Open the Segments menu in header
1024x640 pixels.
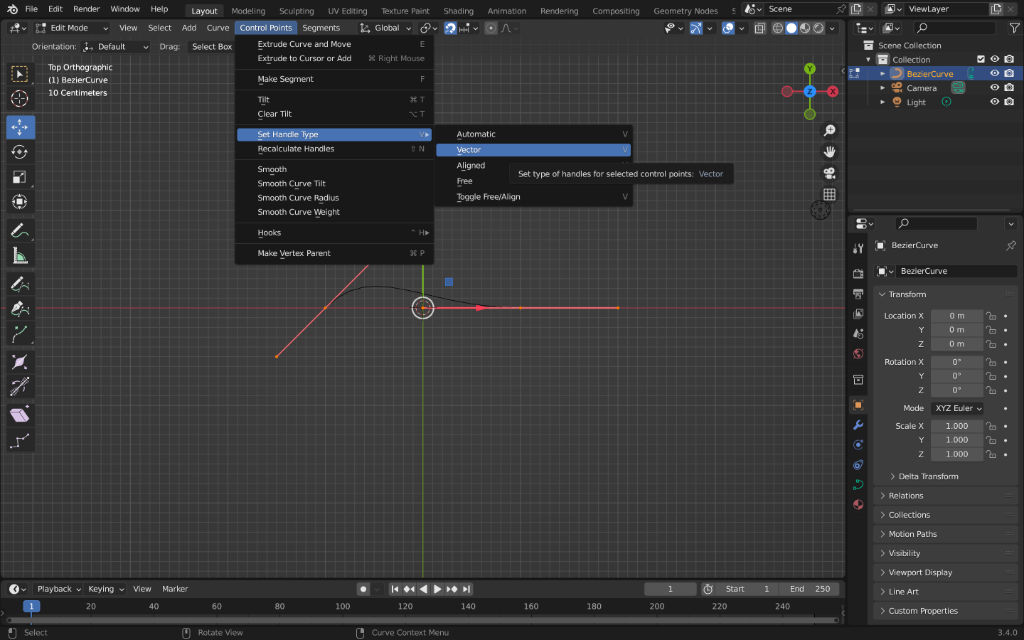(x=321, y=28)
